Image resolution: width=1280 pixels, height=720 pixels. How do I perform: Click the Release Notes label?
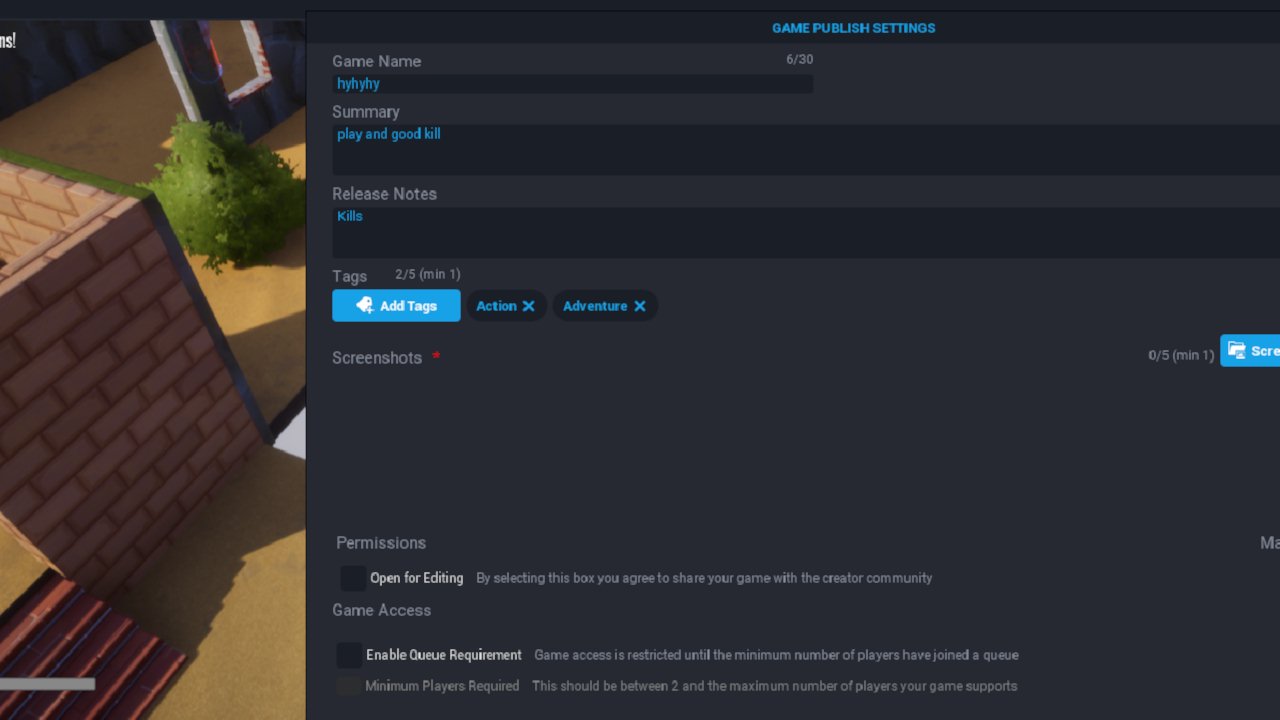(x=385, y=194)
